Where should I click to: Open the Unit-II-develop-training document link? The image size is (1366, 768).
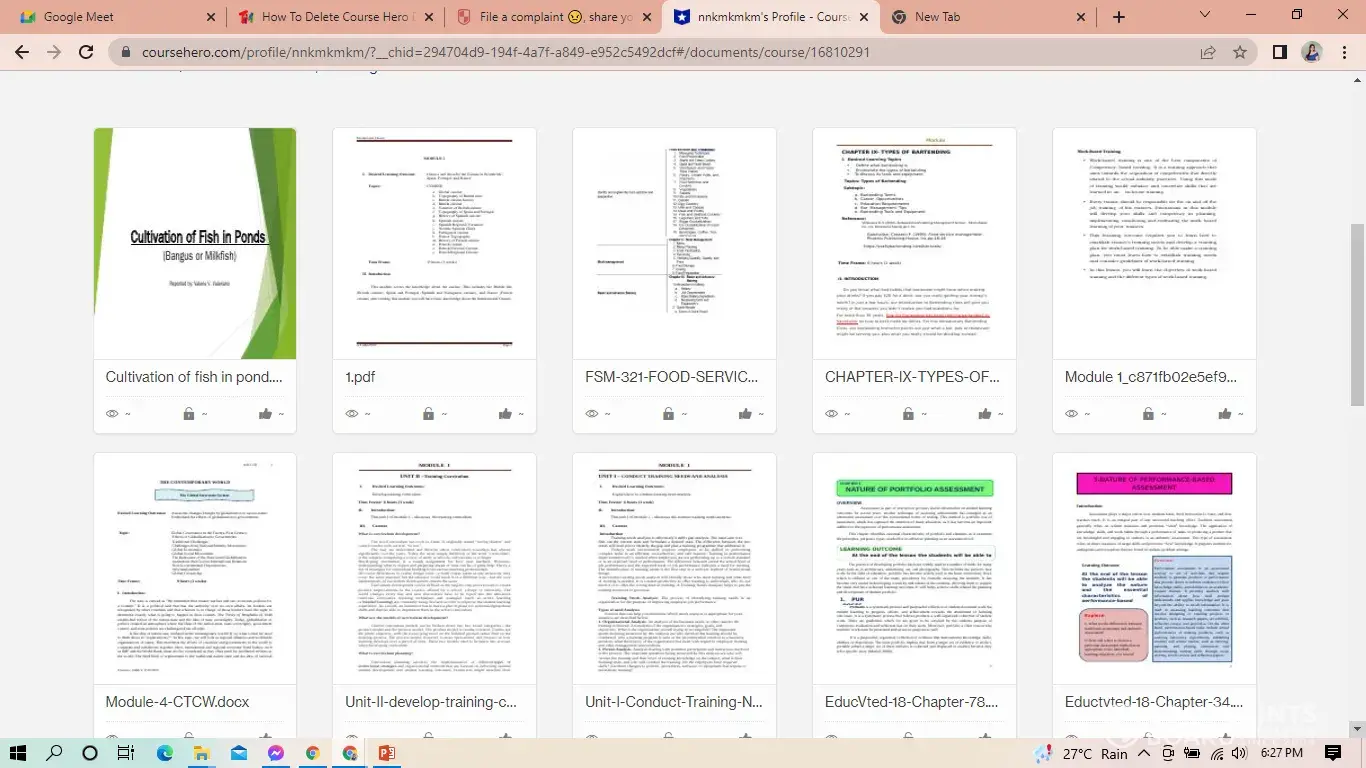(x=431, y=702)
